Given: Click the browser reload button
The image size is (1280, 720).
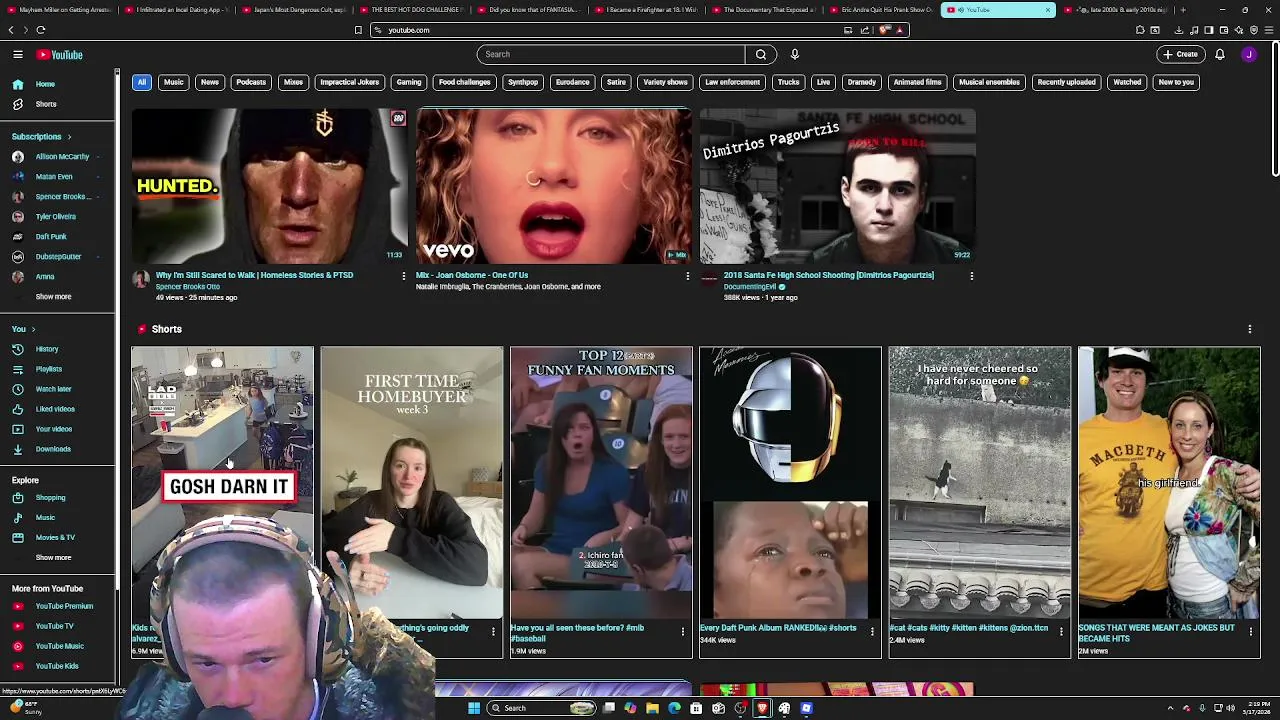Looking at the screenshot, I should tap(41, 30).
